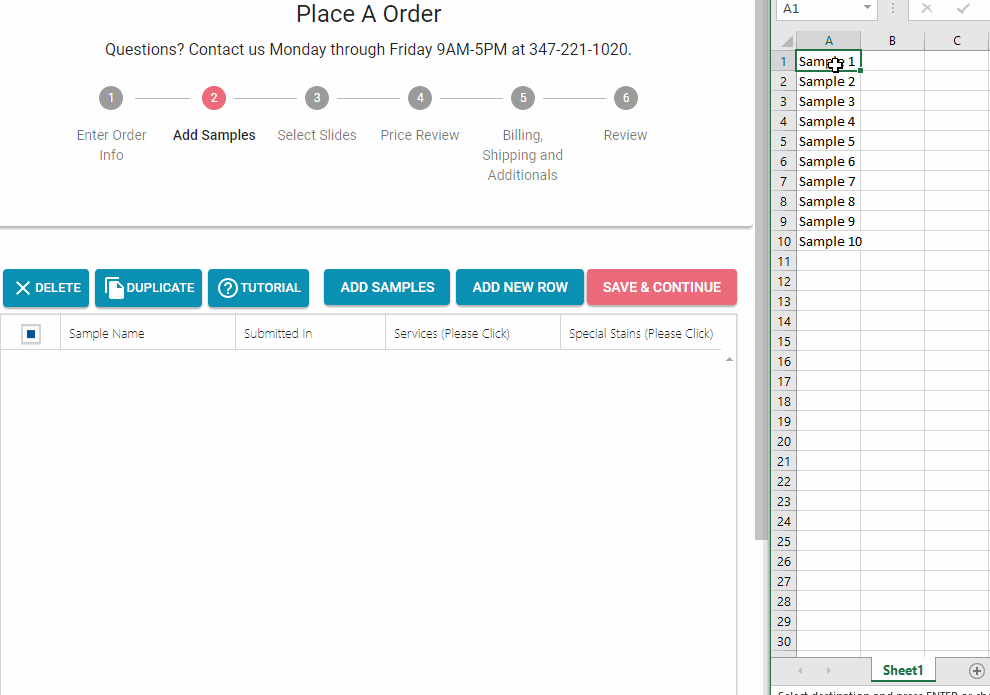
Task: Click the Delete button with X icon
Action: coord(46,288)
